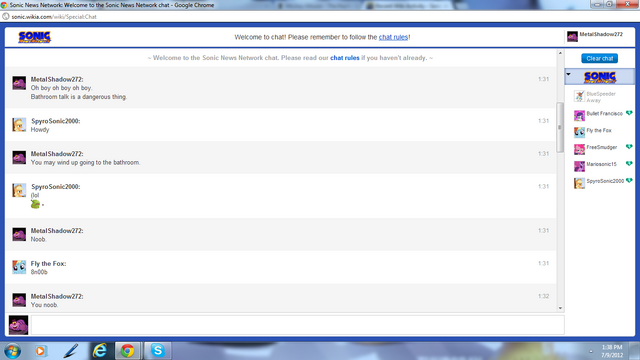The image size is (640, 360).
Task: Click the site info icon in address bar
Action: [x=6, y=17]
